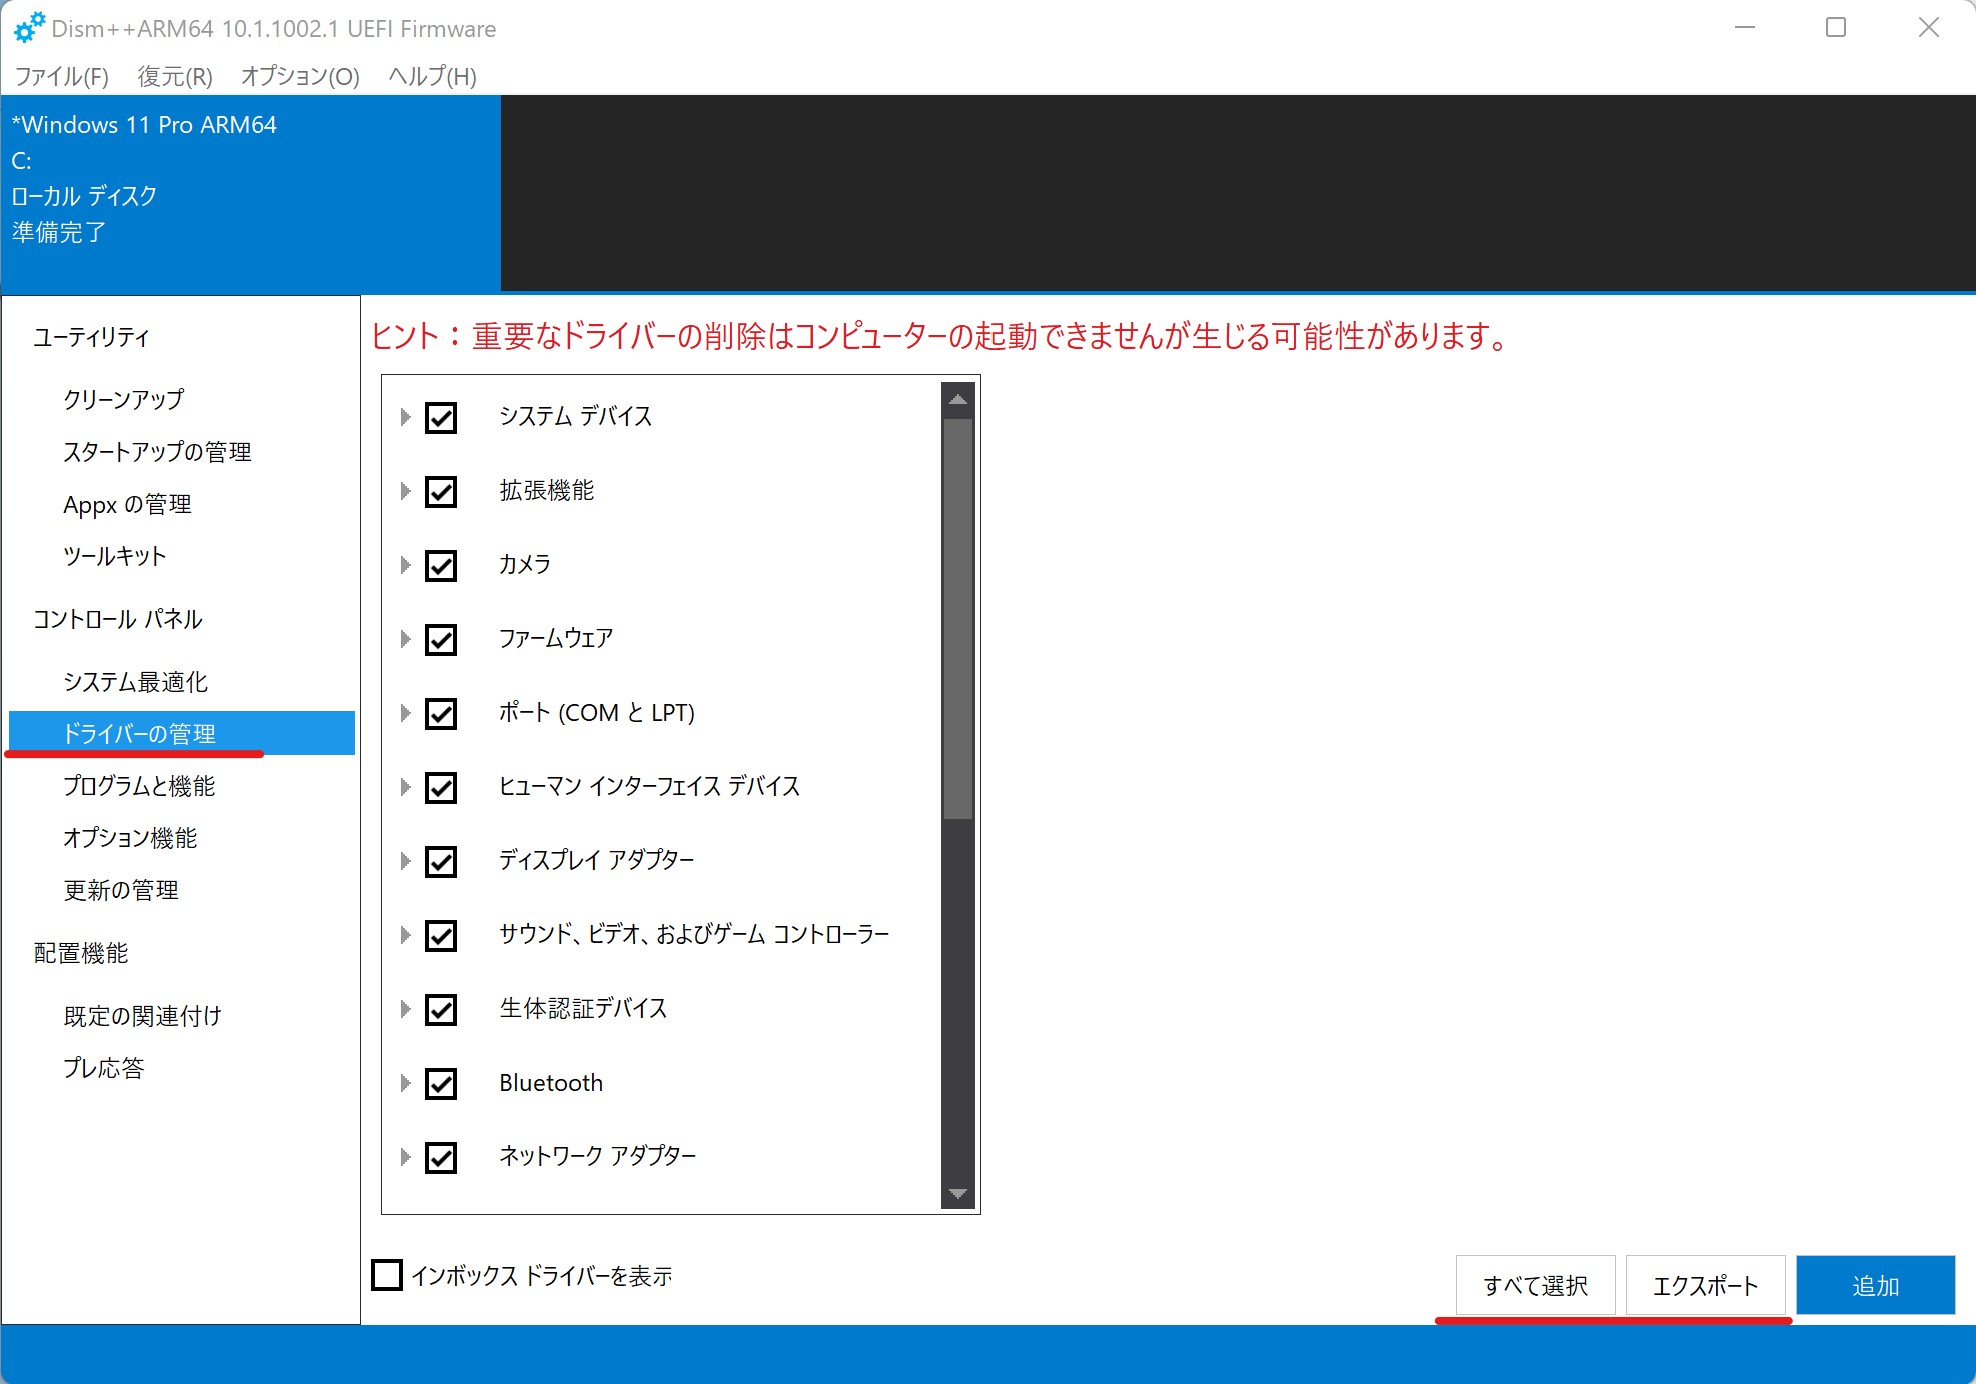The image size is (1976, 1384).
Task: Click driver list scroll-up arrow
Action: pyautogui.click(x=958, y=399)
